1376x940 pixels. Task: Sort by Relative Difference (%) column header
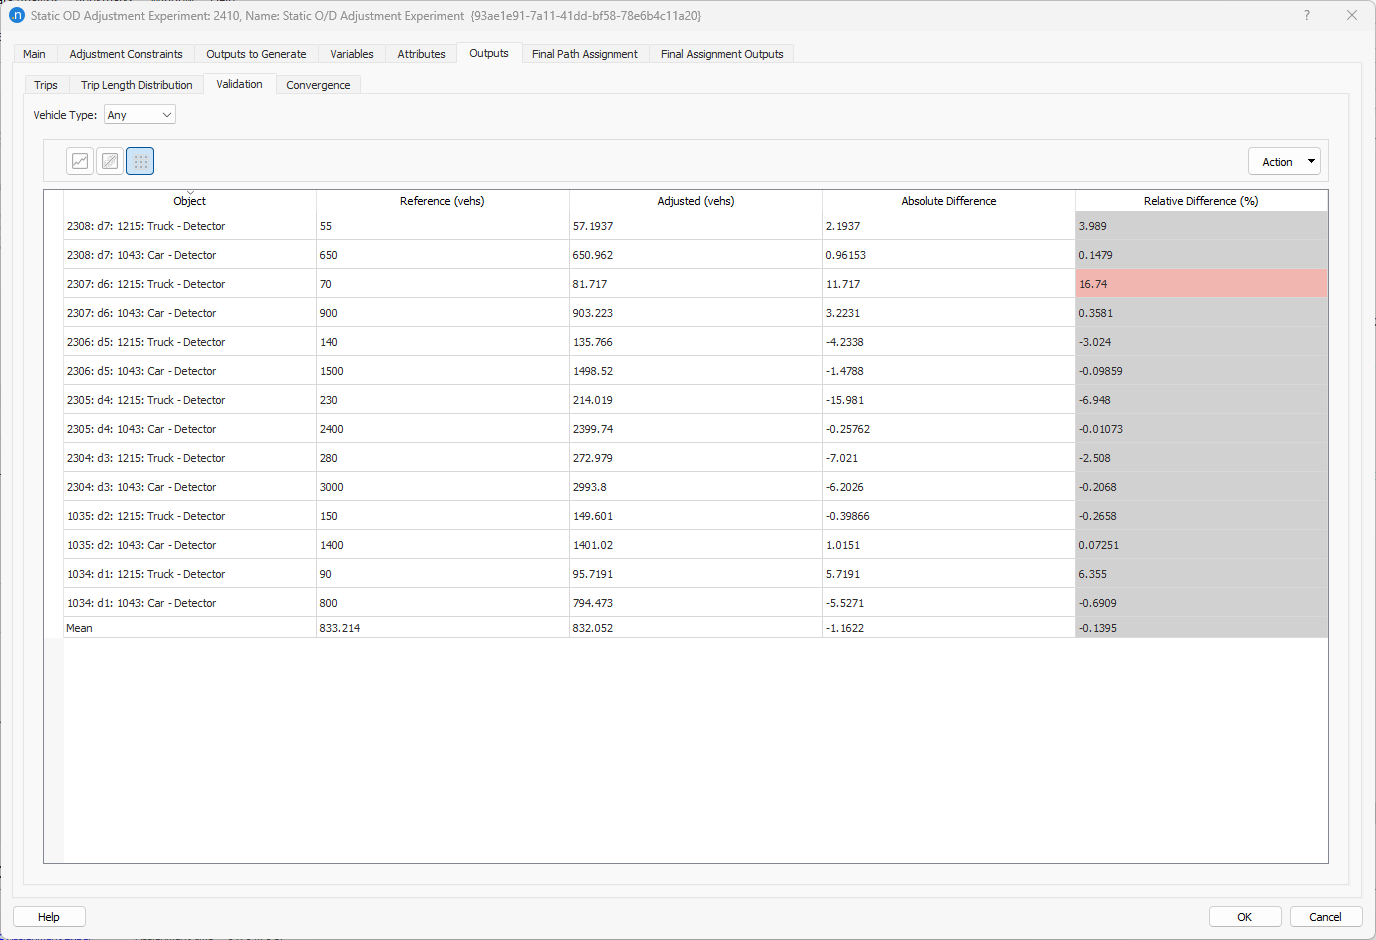(x=1202, y=201)
